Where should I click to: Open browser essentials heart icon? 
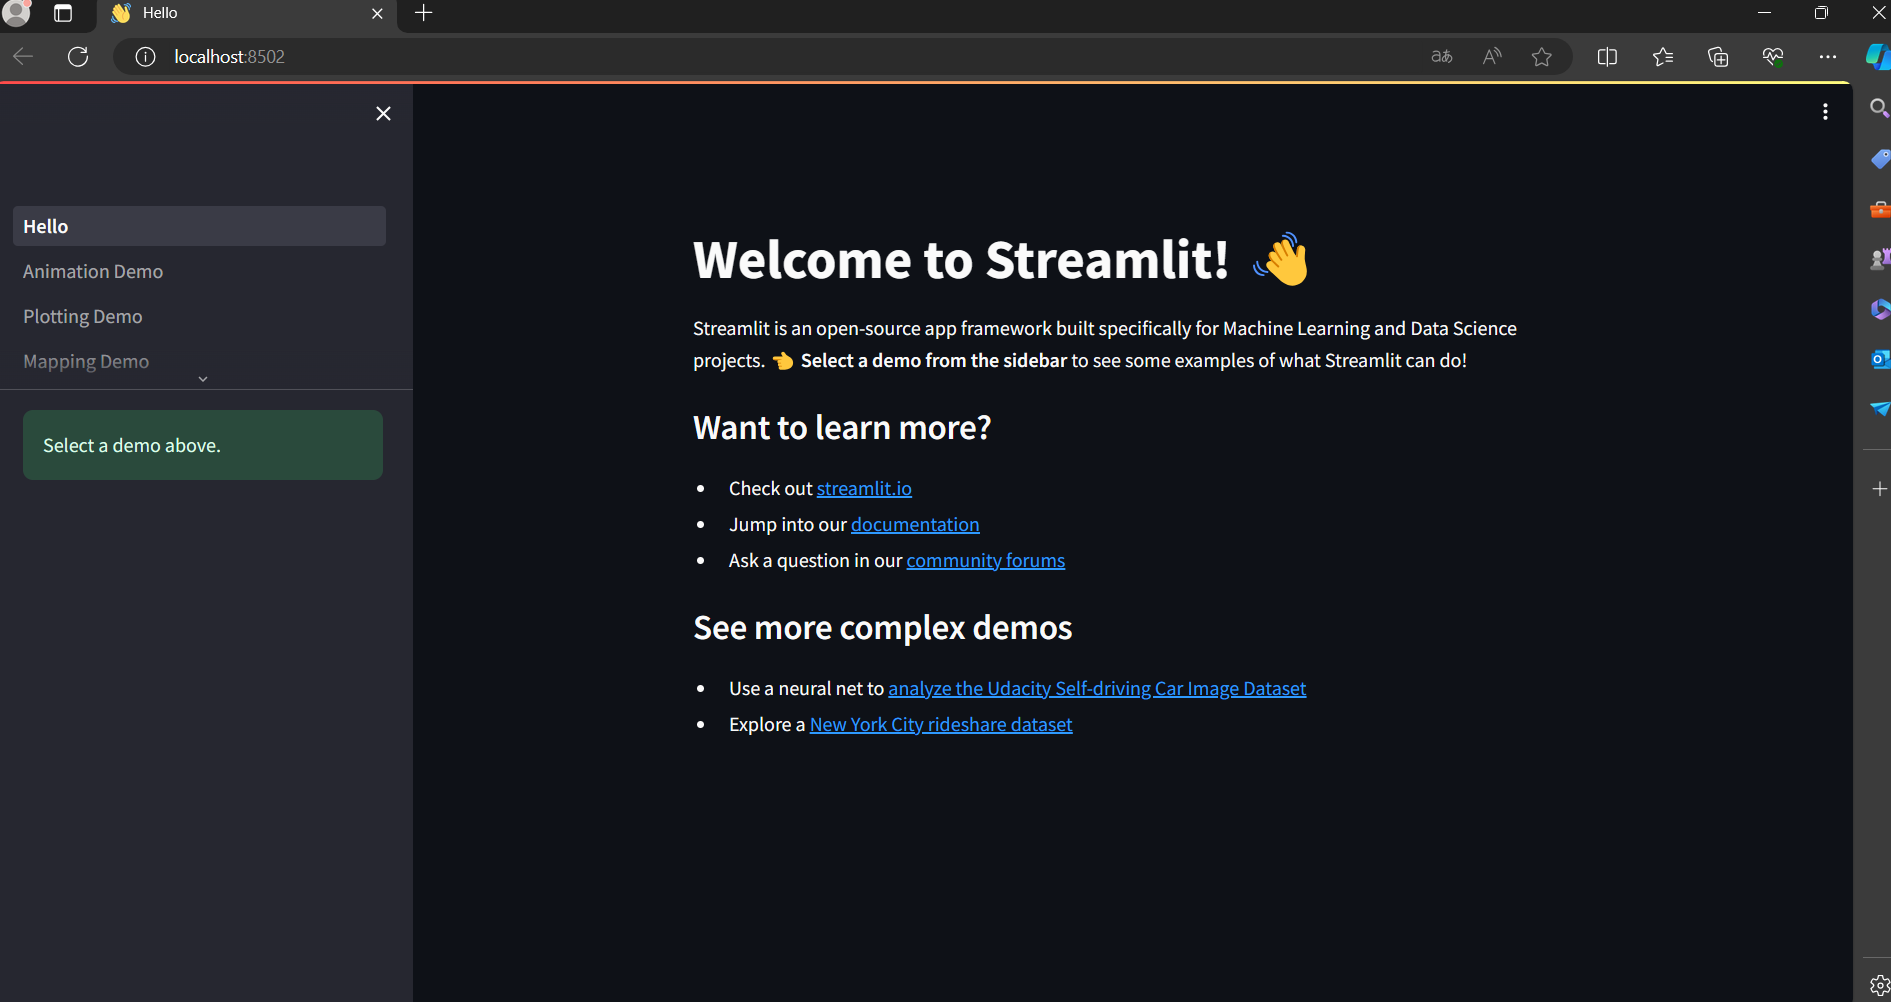[x=1773, y=57]
